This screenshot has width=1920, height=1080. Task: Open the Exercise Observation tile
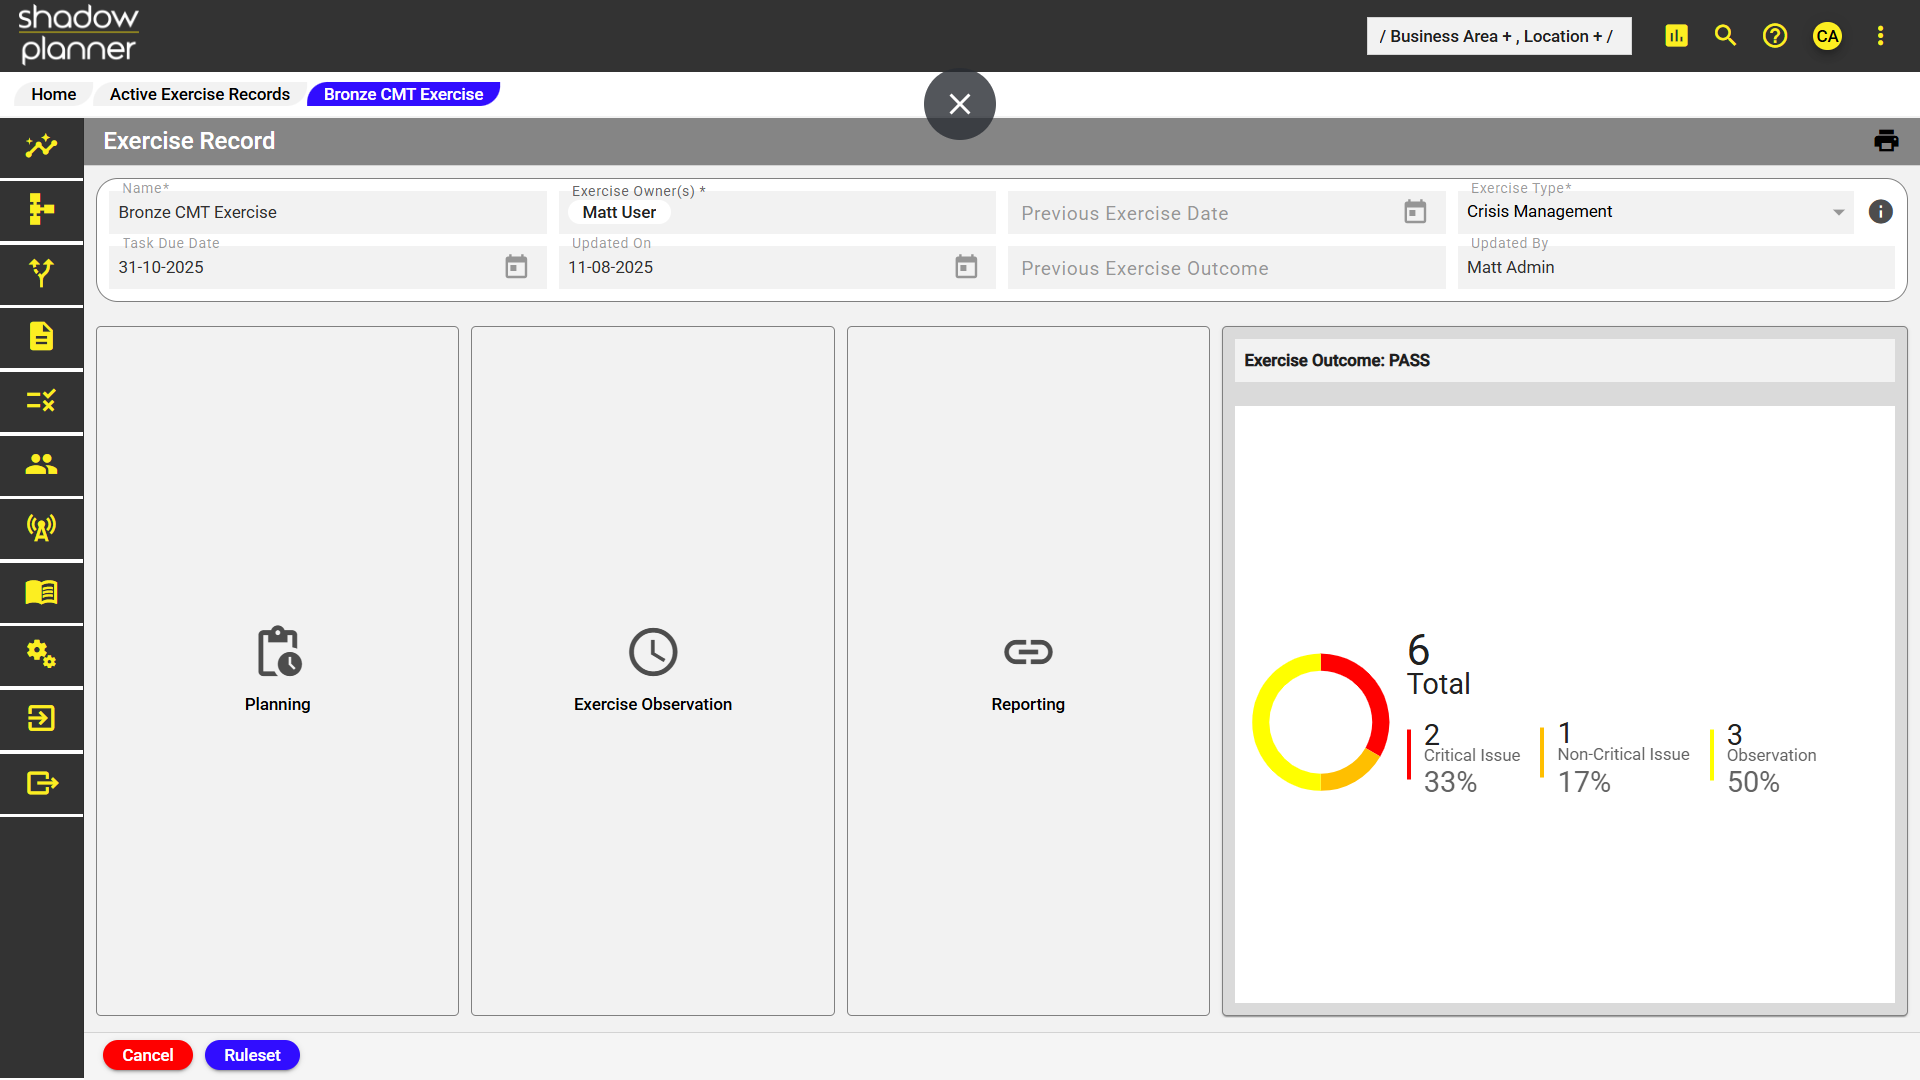click(653, 671)
